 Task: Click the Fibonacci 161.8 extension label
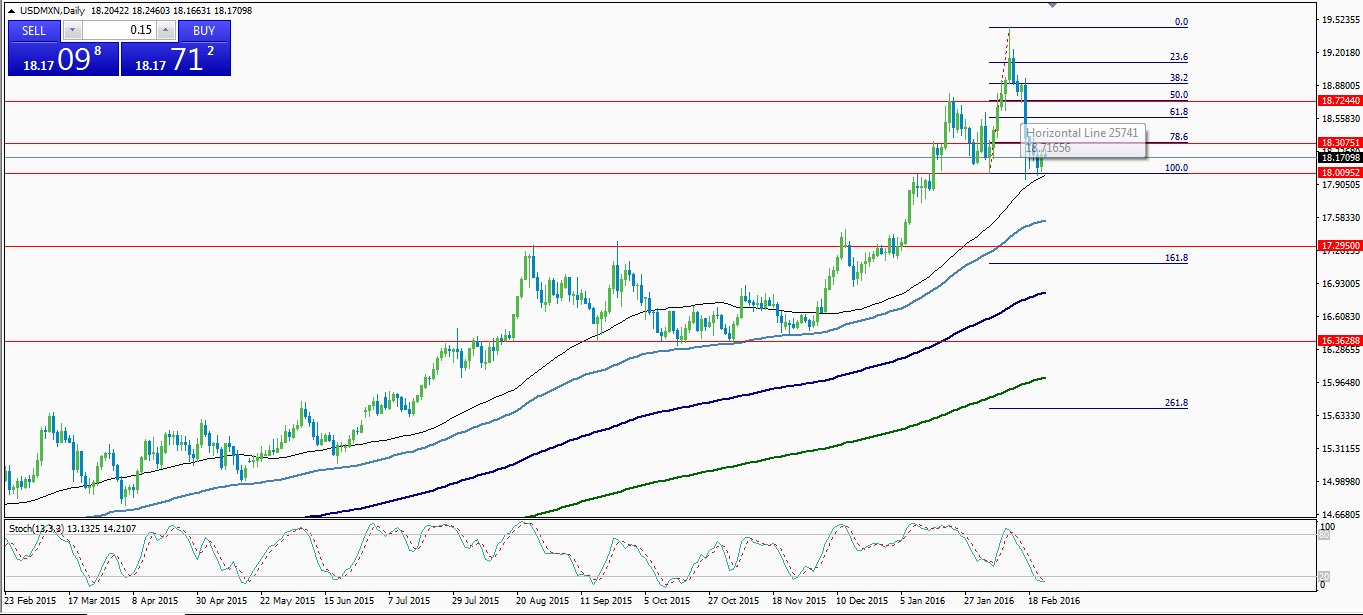tap(1177, 258)
